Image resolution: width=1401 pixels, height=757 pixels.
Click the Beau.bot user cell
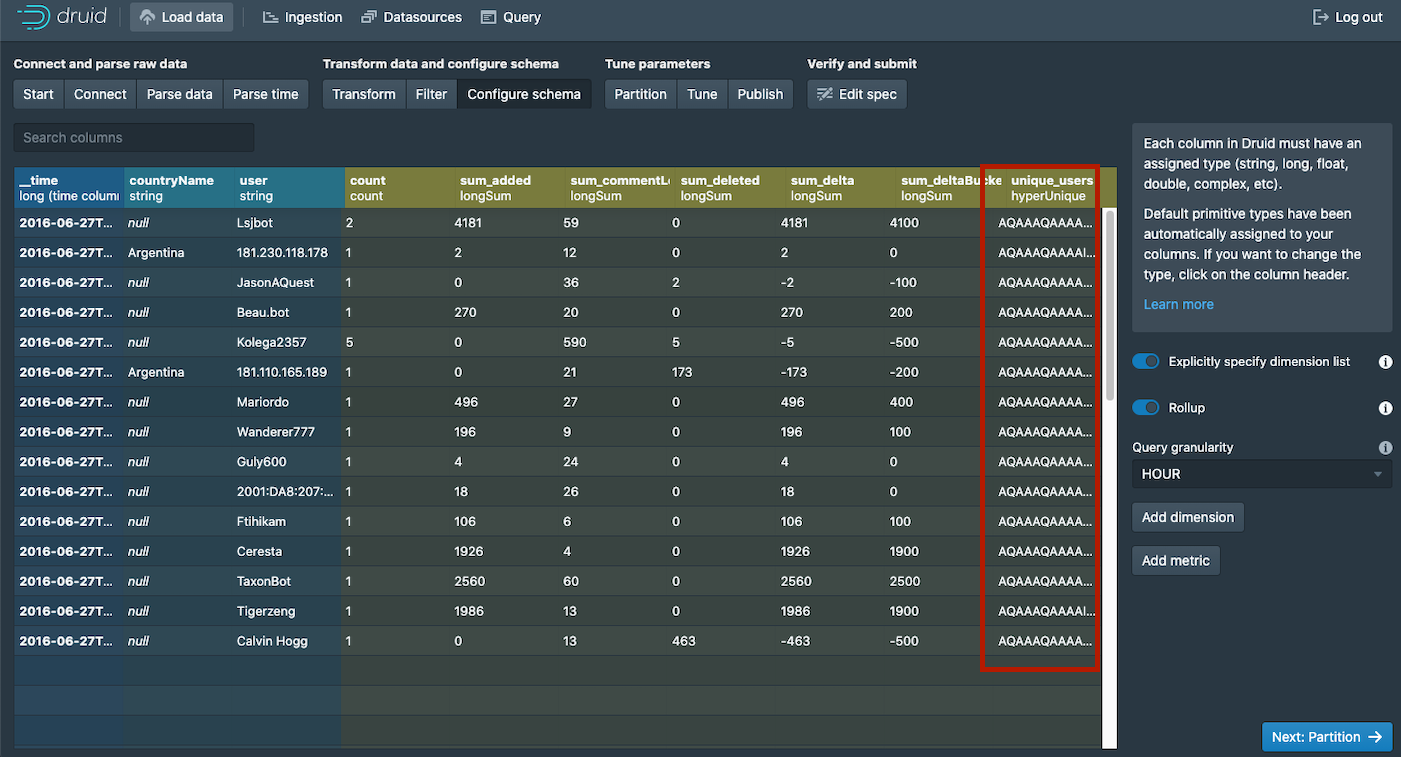(288, 312)
